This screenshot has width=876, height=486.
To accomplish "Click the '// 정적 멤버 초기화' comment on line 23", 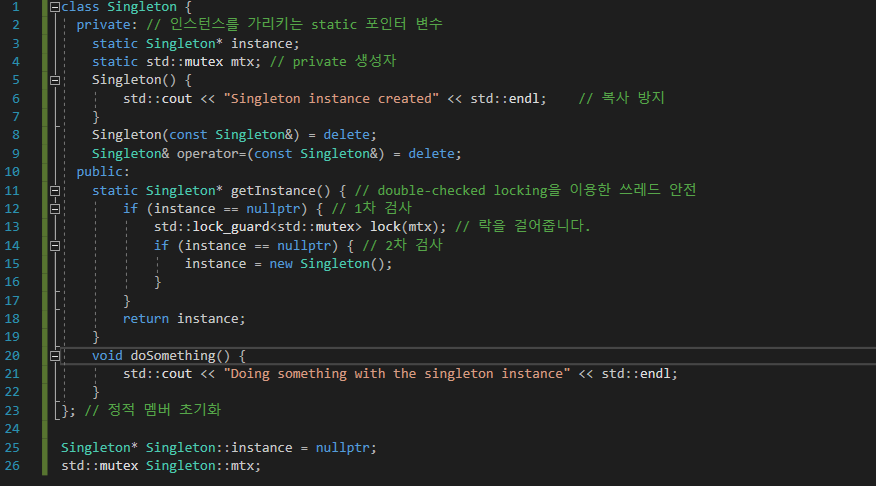I will [153, 410].
